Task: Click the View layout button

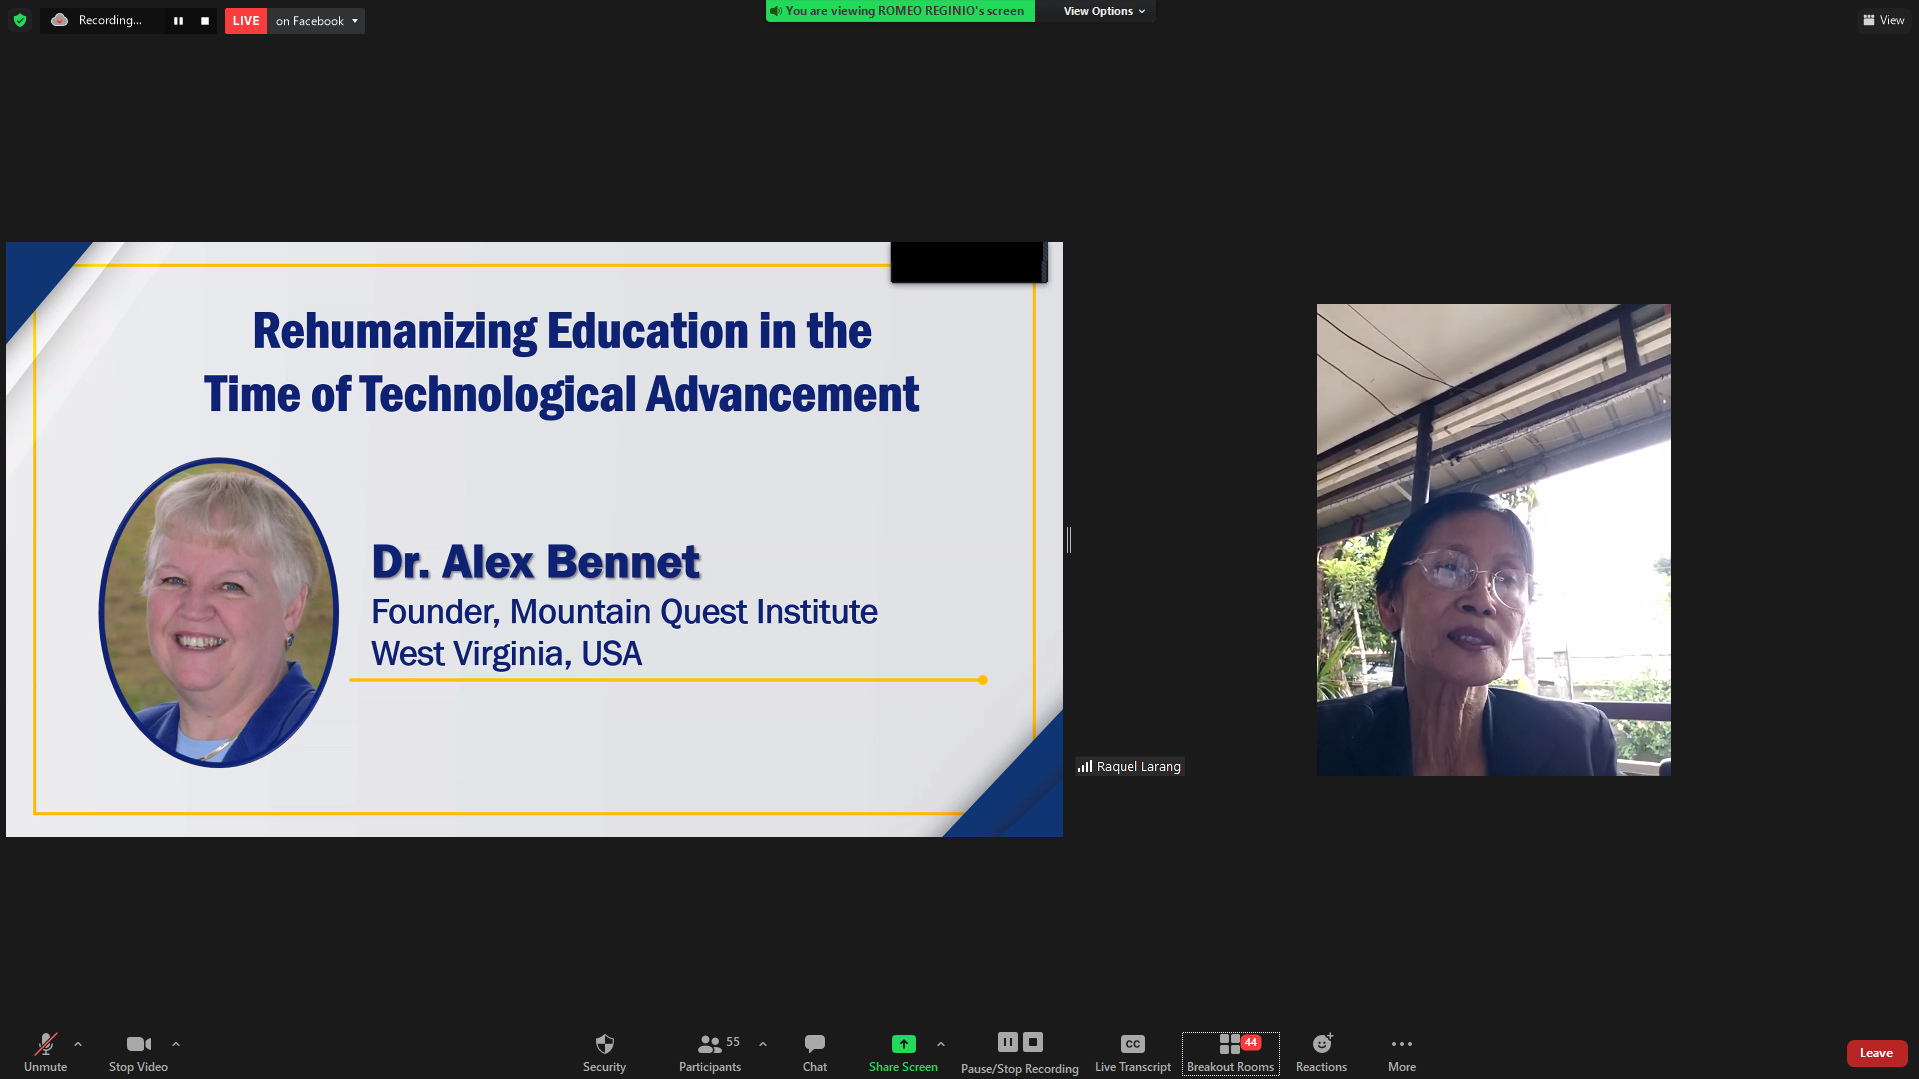Action: [1883, 20]
